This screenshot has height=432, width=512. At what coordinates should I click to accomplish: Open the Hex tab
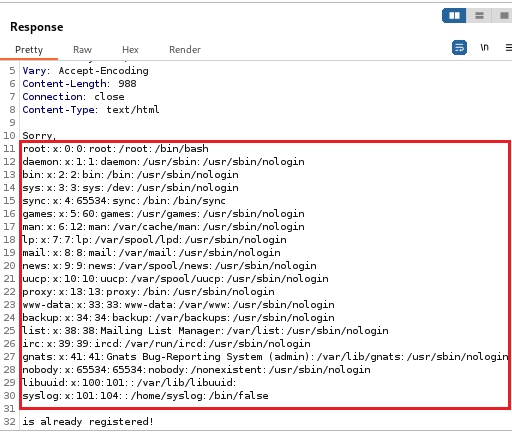click(x=130, y=50)
